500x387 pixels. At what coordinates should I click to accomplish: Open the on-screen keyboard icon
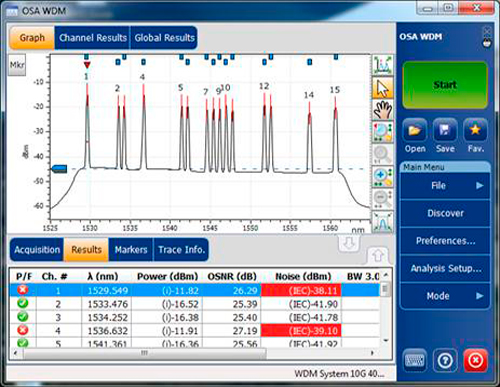coord(414,360)
